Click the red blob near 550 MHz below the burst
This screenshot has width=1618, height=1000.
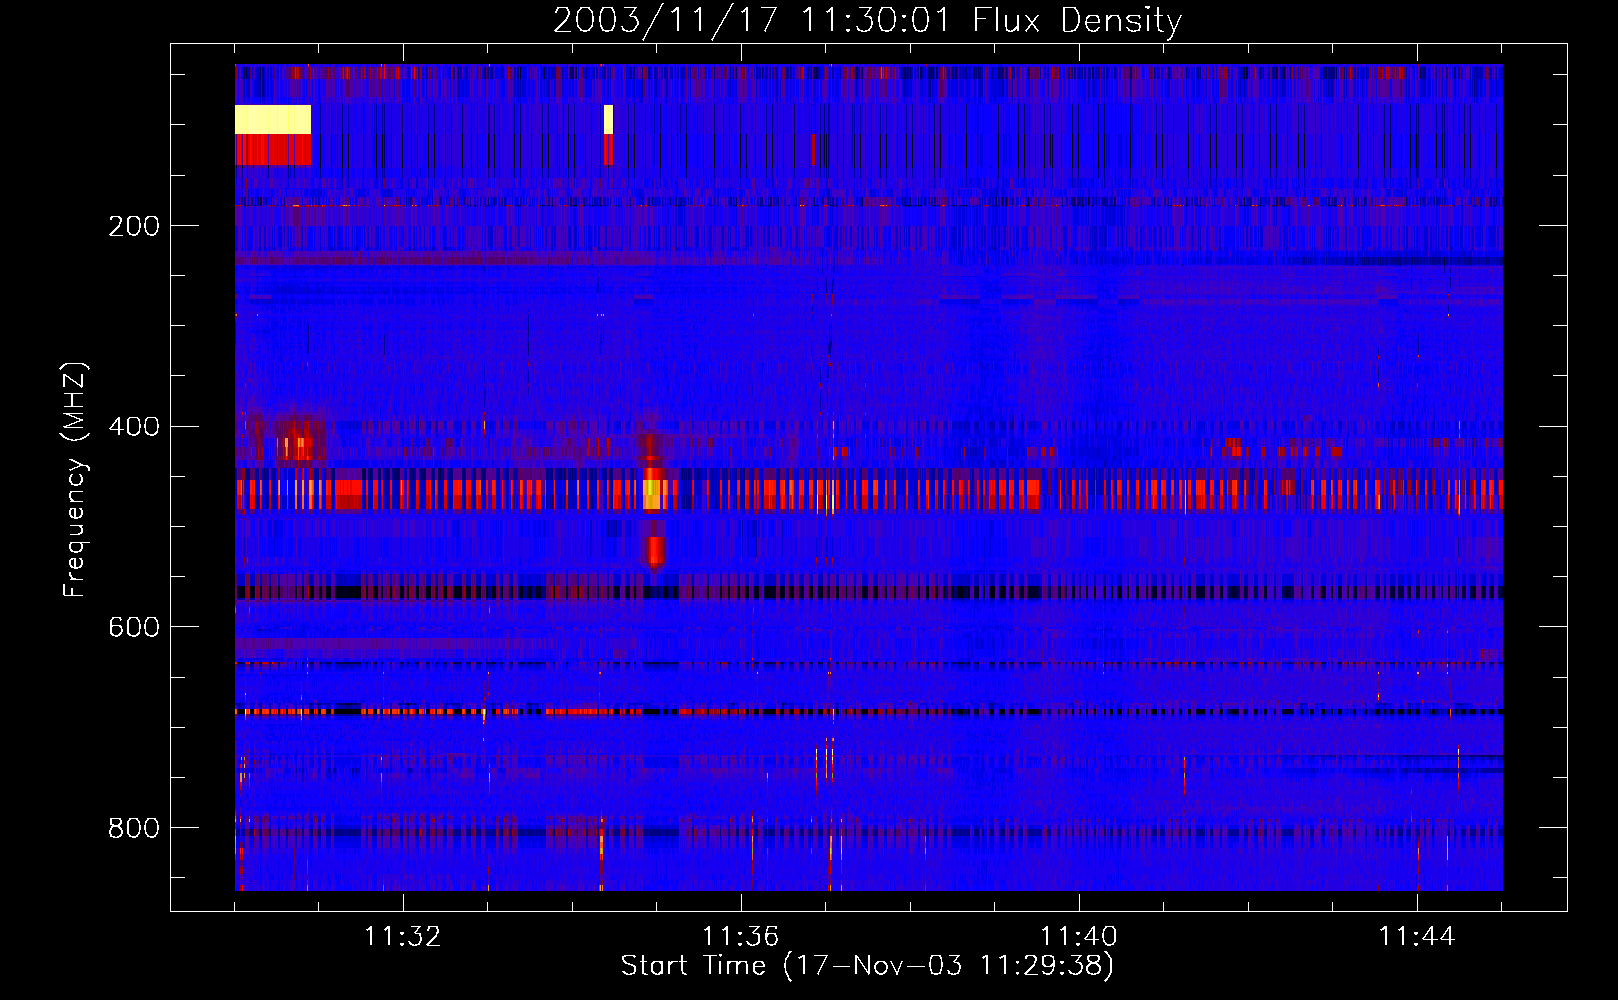(x=655, y=552)
